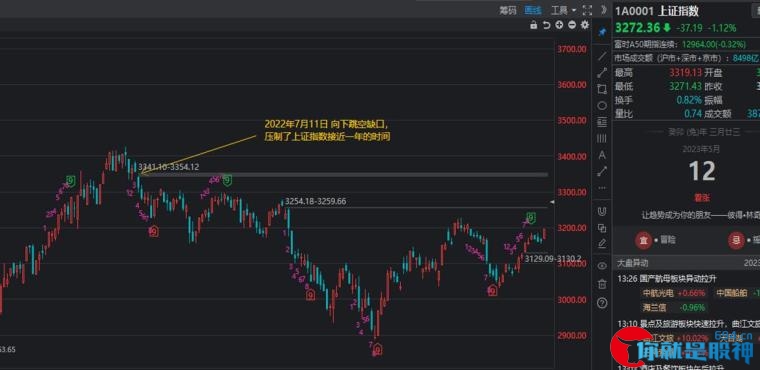Image resolution: width=760 pixels, height=370 pixels.
Task: Select the ellipse drawing tool
Action: tap(602, 105)
